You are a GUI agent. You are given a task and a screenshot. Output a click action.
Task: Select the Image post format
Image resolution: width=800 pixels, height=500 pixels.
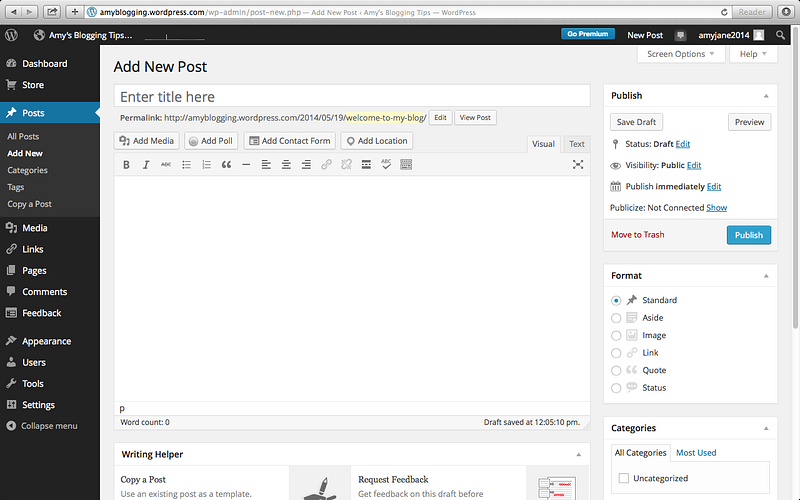[x=616, y=336]
